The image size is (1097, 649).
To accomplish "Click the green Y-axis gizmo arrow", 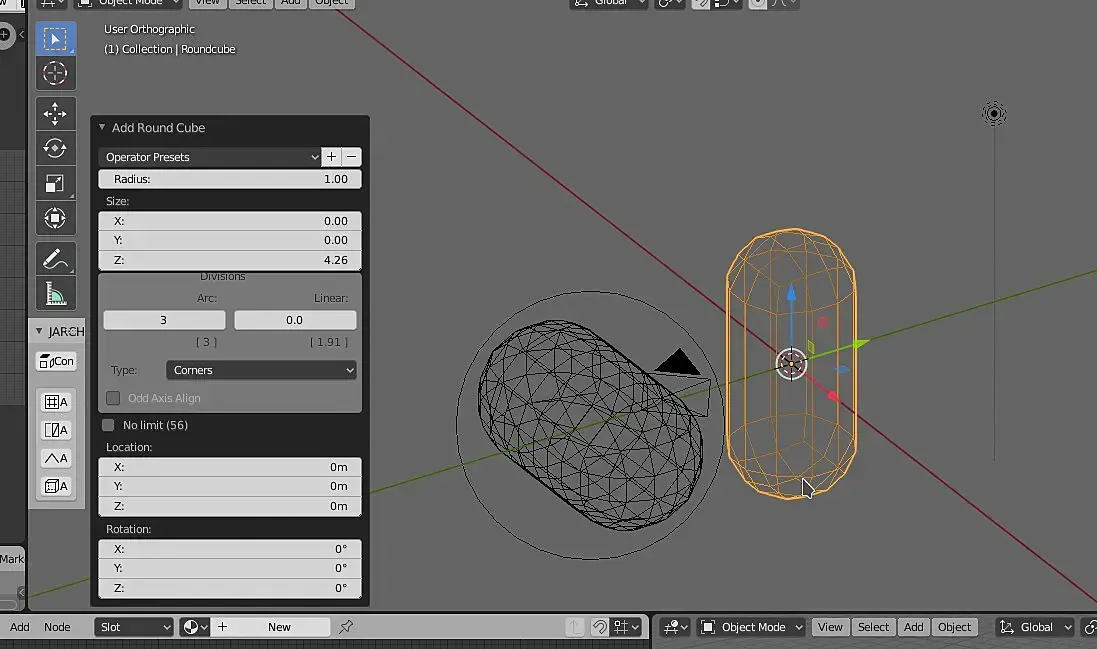I will point(861,343).
